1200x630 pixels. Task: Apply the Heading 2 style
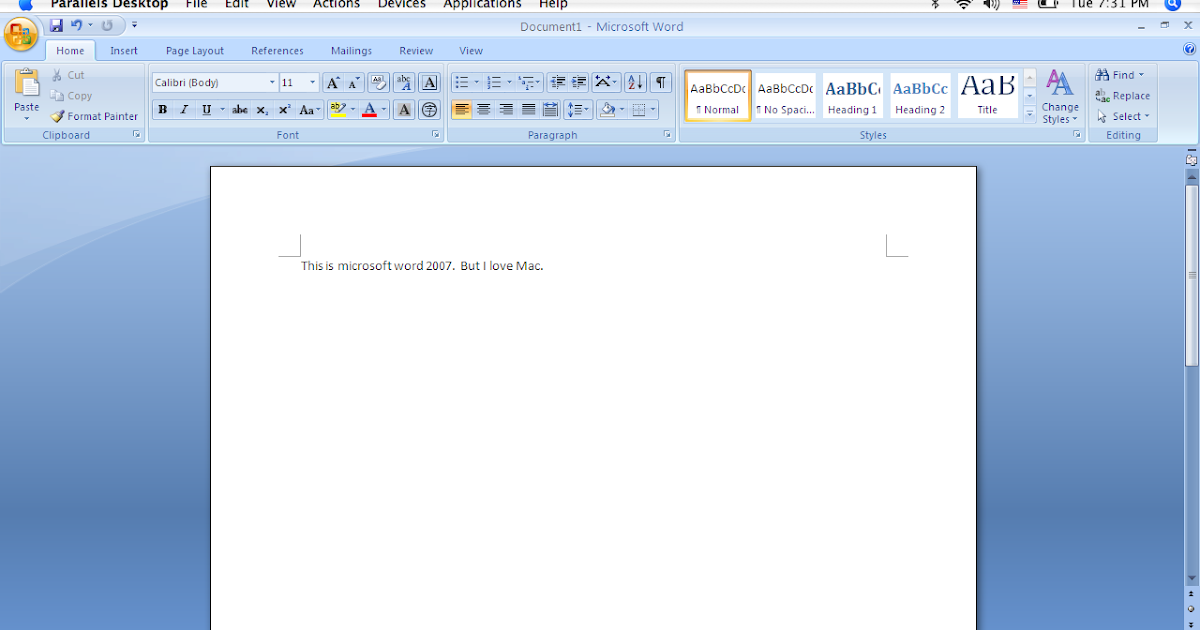(920, 96)
